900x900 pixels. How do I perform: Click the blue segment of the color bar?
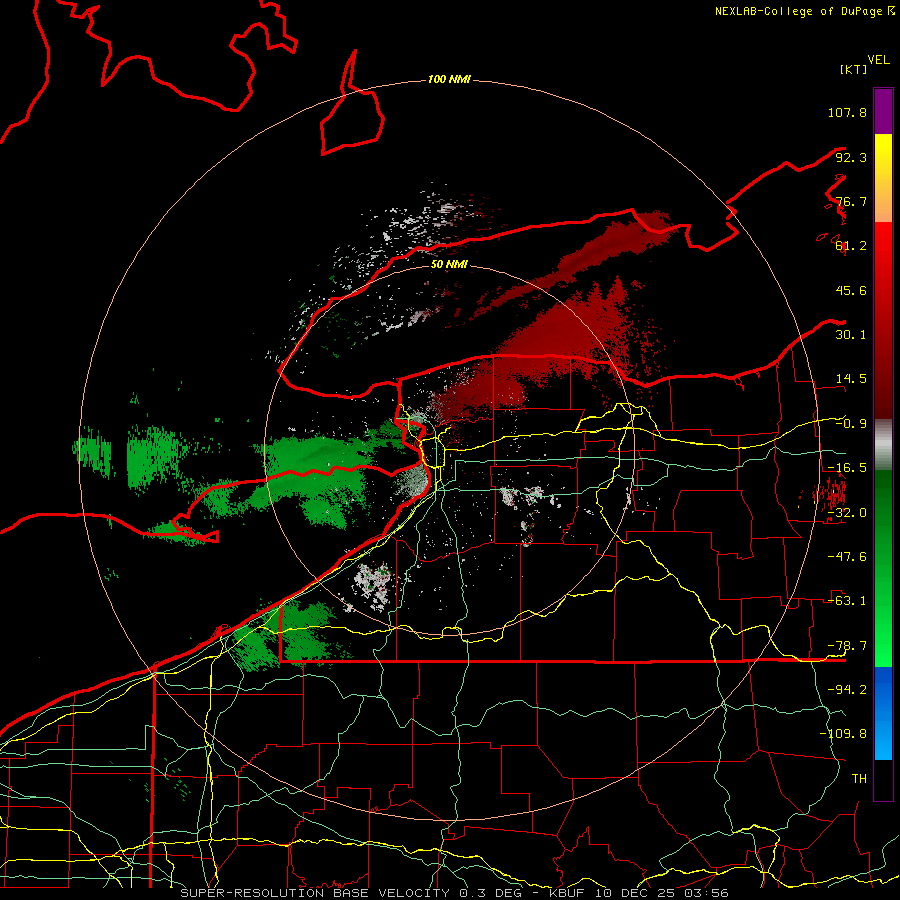click(x=883, y=713)
